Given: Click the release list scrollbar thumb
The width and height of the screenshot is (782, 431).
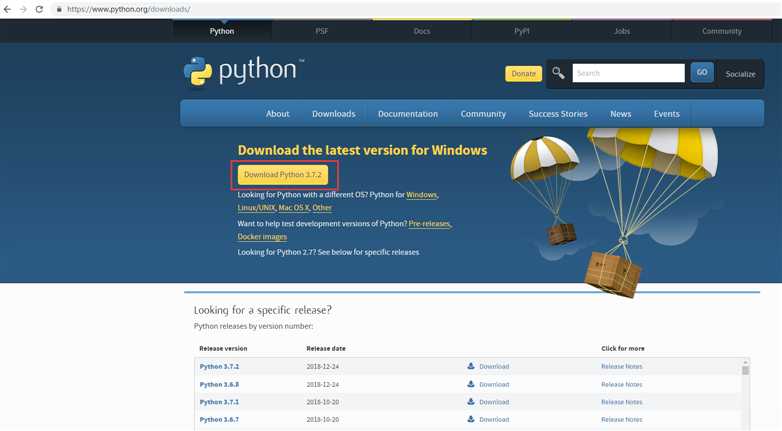Looking at the screenshot, I should 746,370.
